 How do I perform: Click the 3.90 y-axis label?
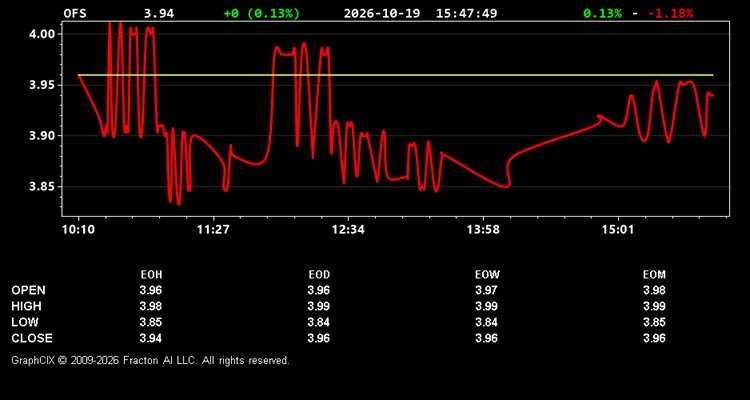(42, 136)
